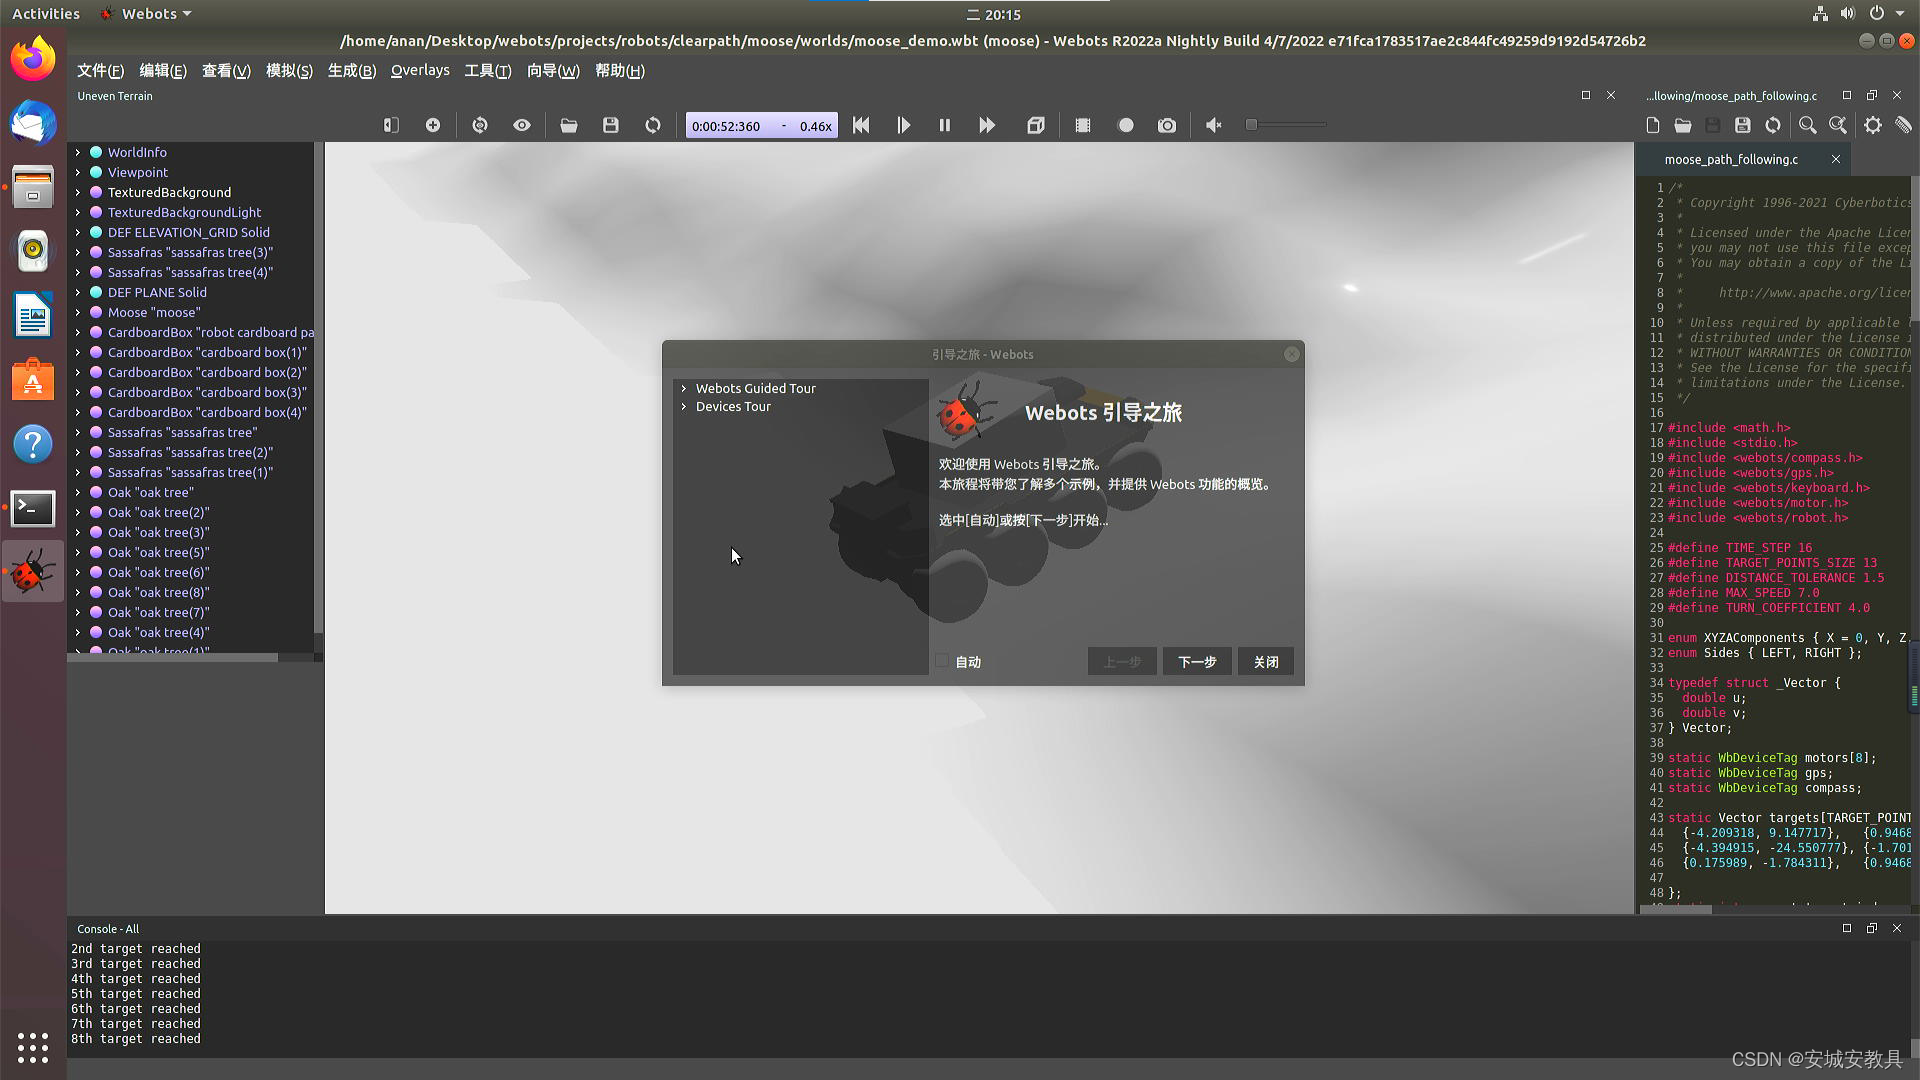Pause the running simulation
The height and width of the screenshot is (1080, 1920).
945,125
